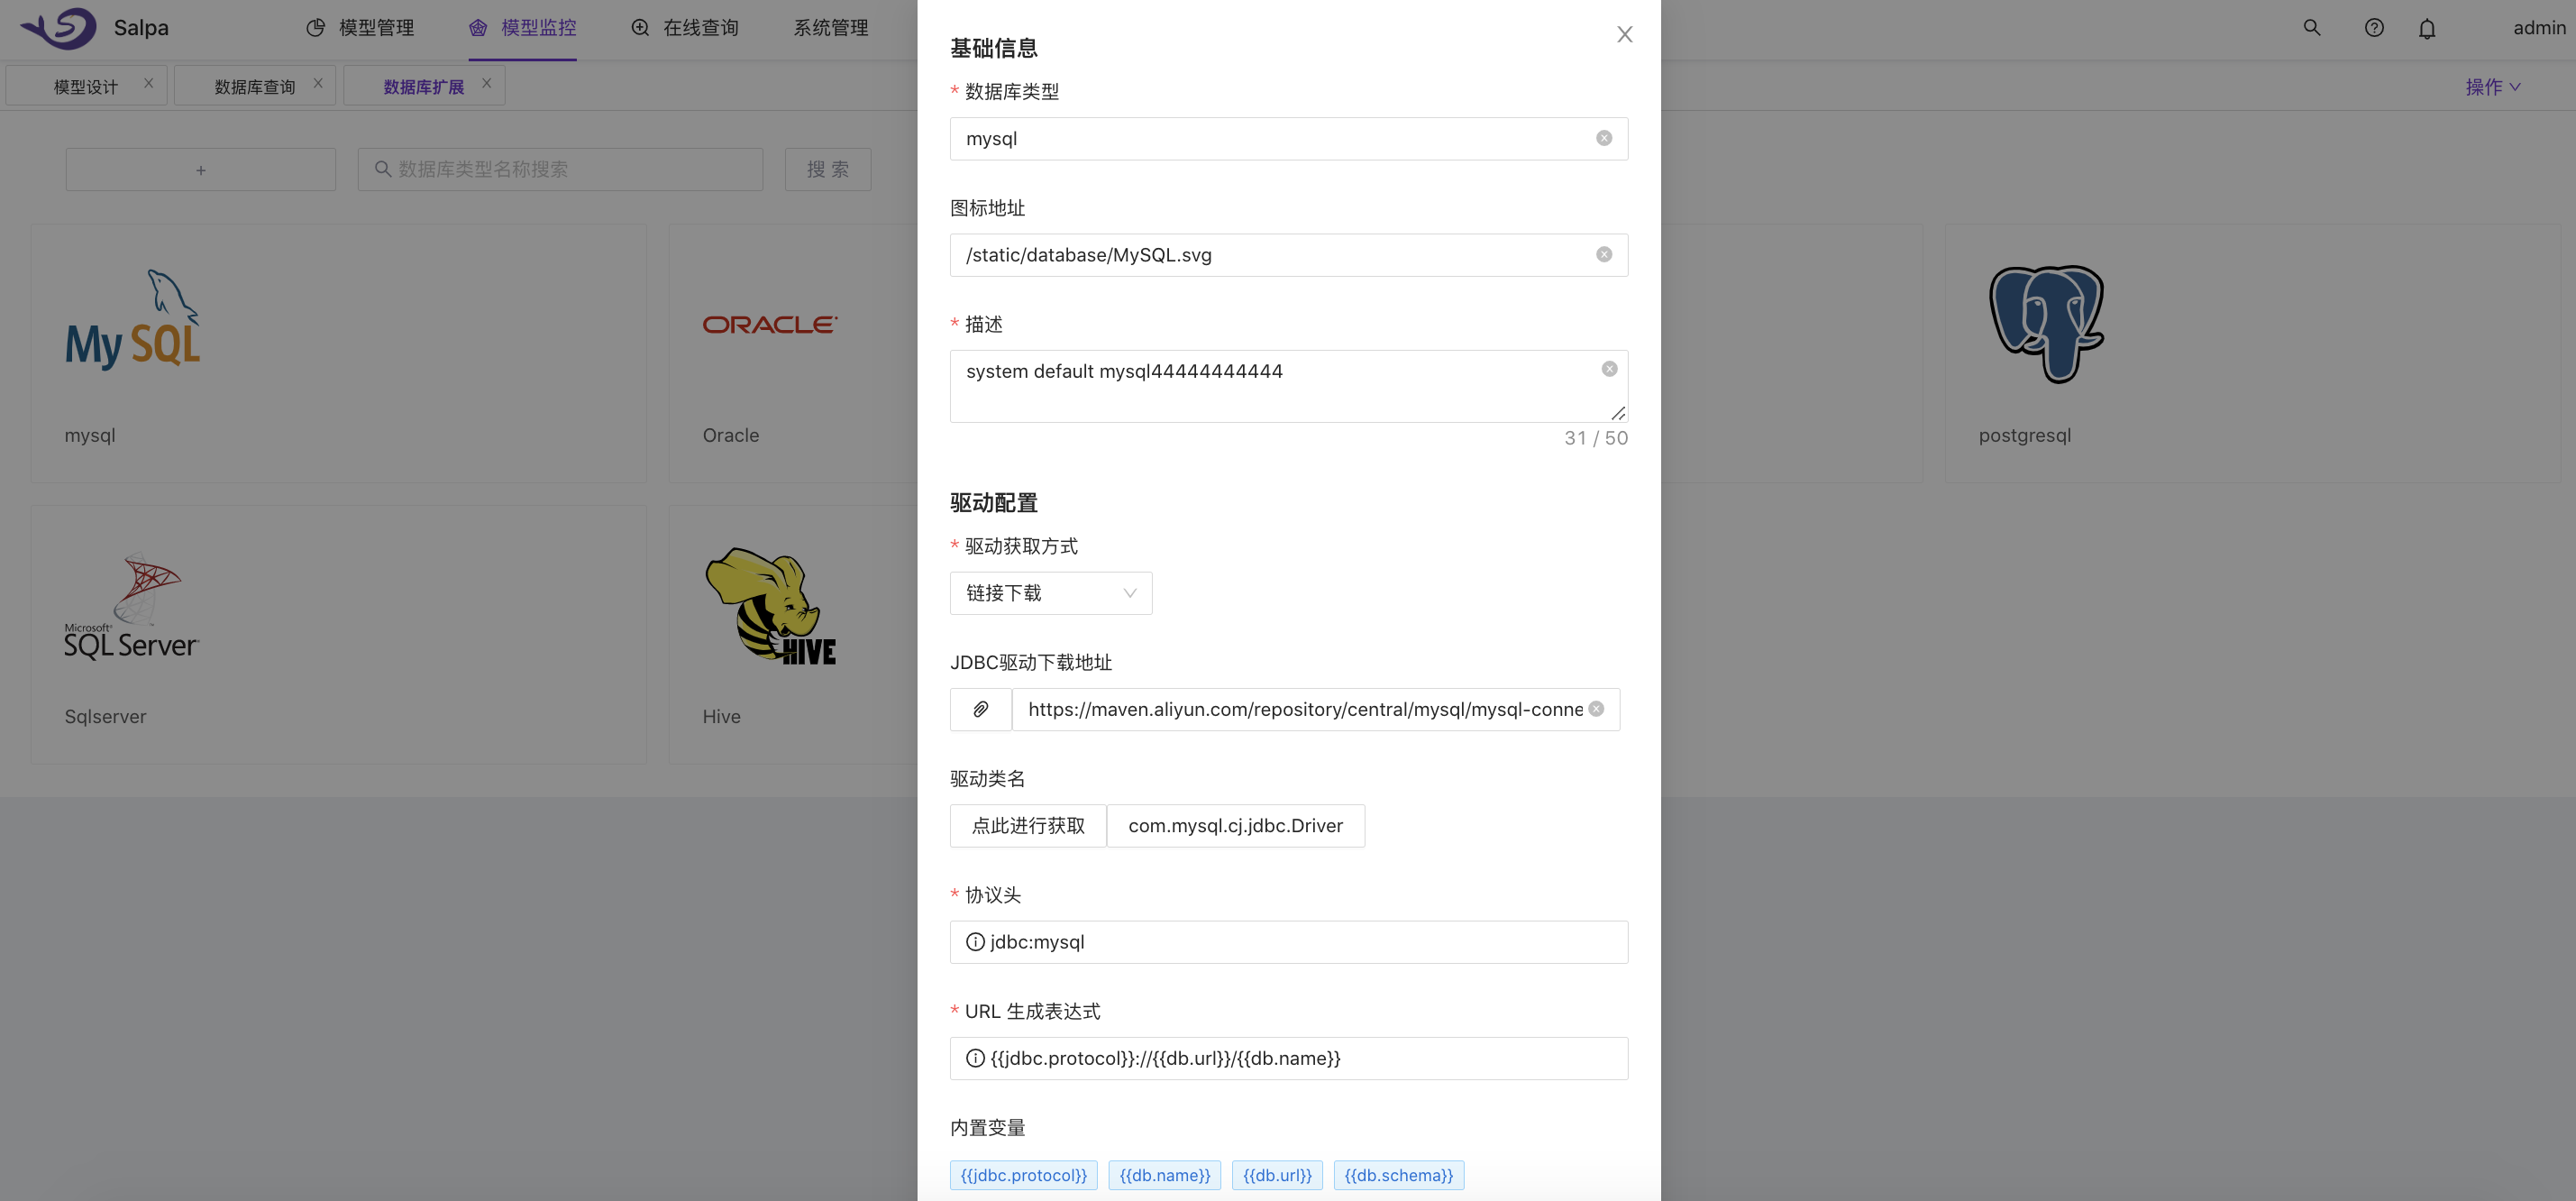2576x1201 pixels.
Task: Click the admin user name
Action: (2539, 28)
